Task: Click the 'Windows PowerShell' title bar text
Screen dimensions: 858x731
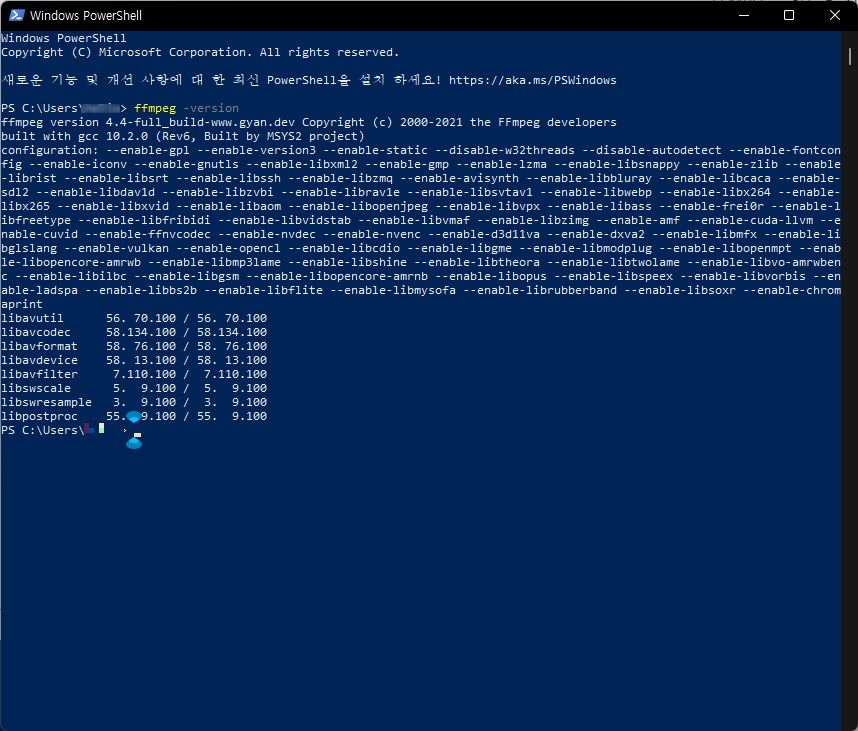Action: (x=86, y=15)
